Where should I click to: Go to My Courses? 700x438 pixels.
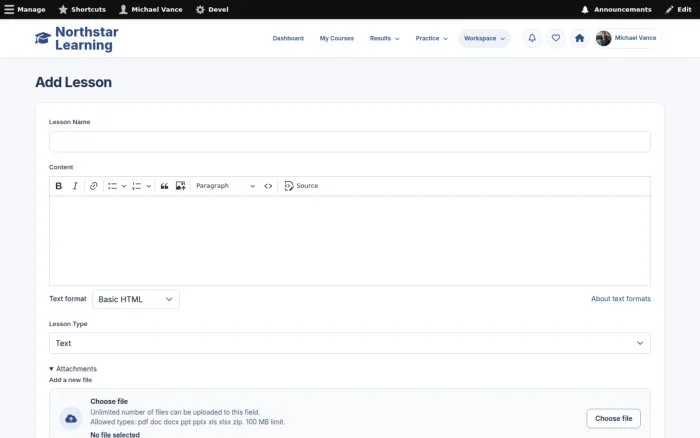point(337,38)
